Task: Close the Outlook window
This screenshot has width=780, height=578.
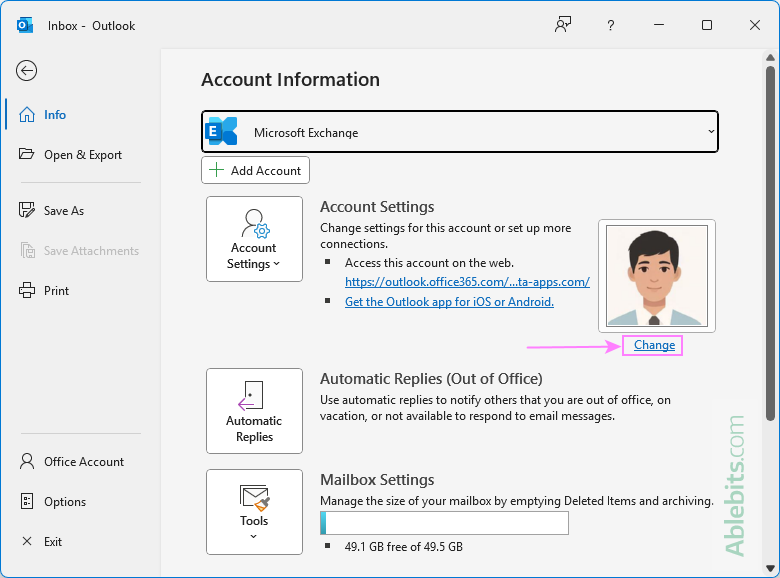Action: click(755, 25)
